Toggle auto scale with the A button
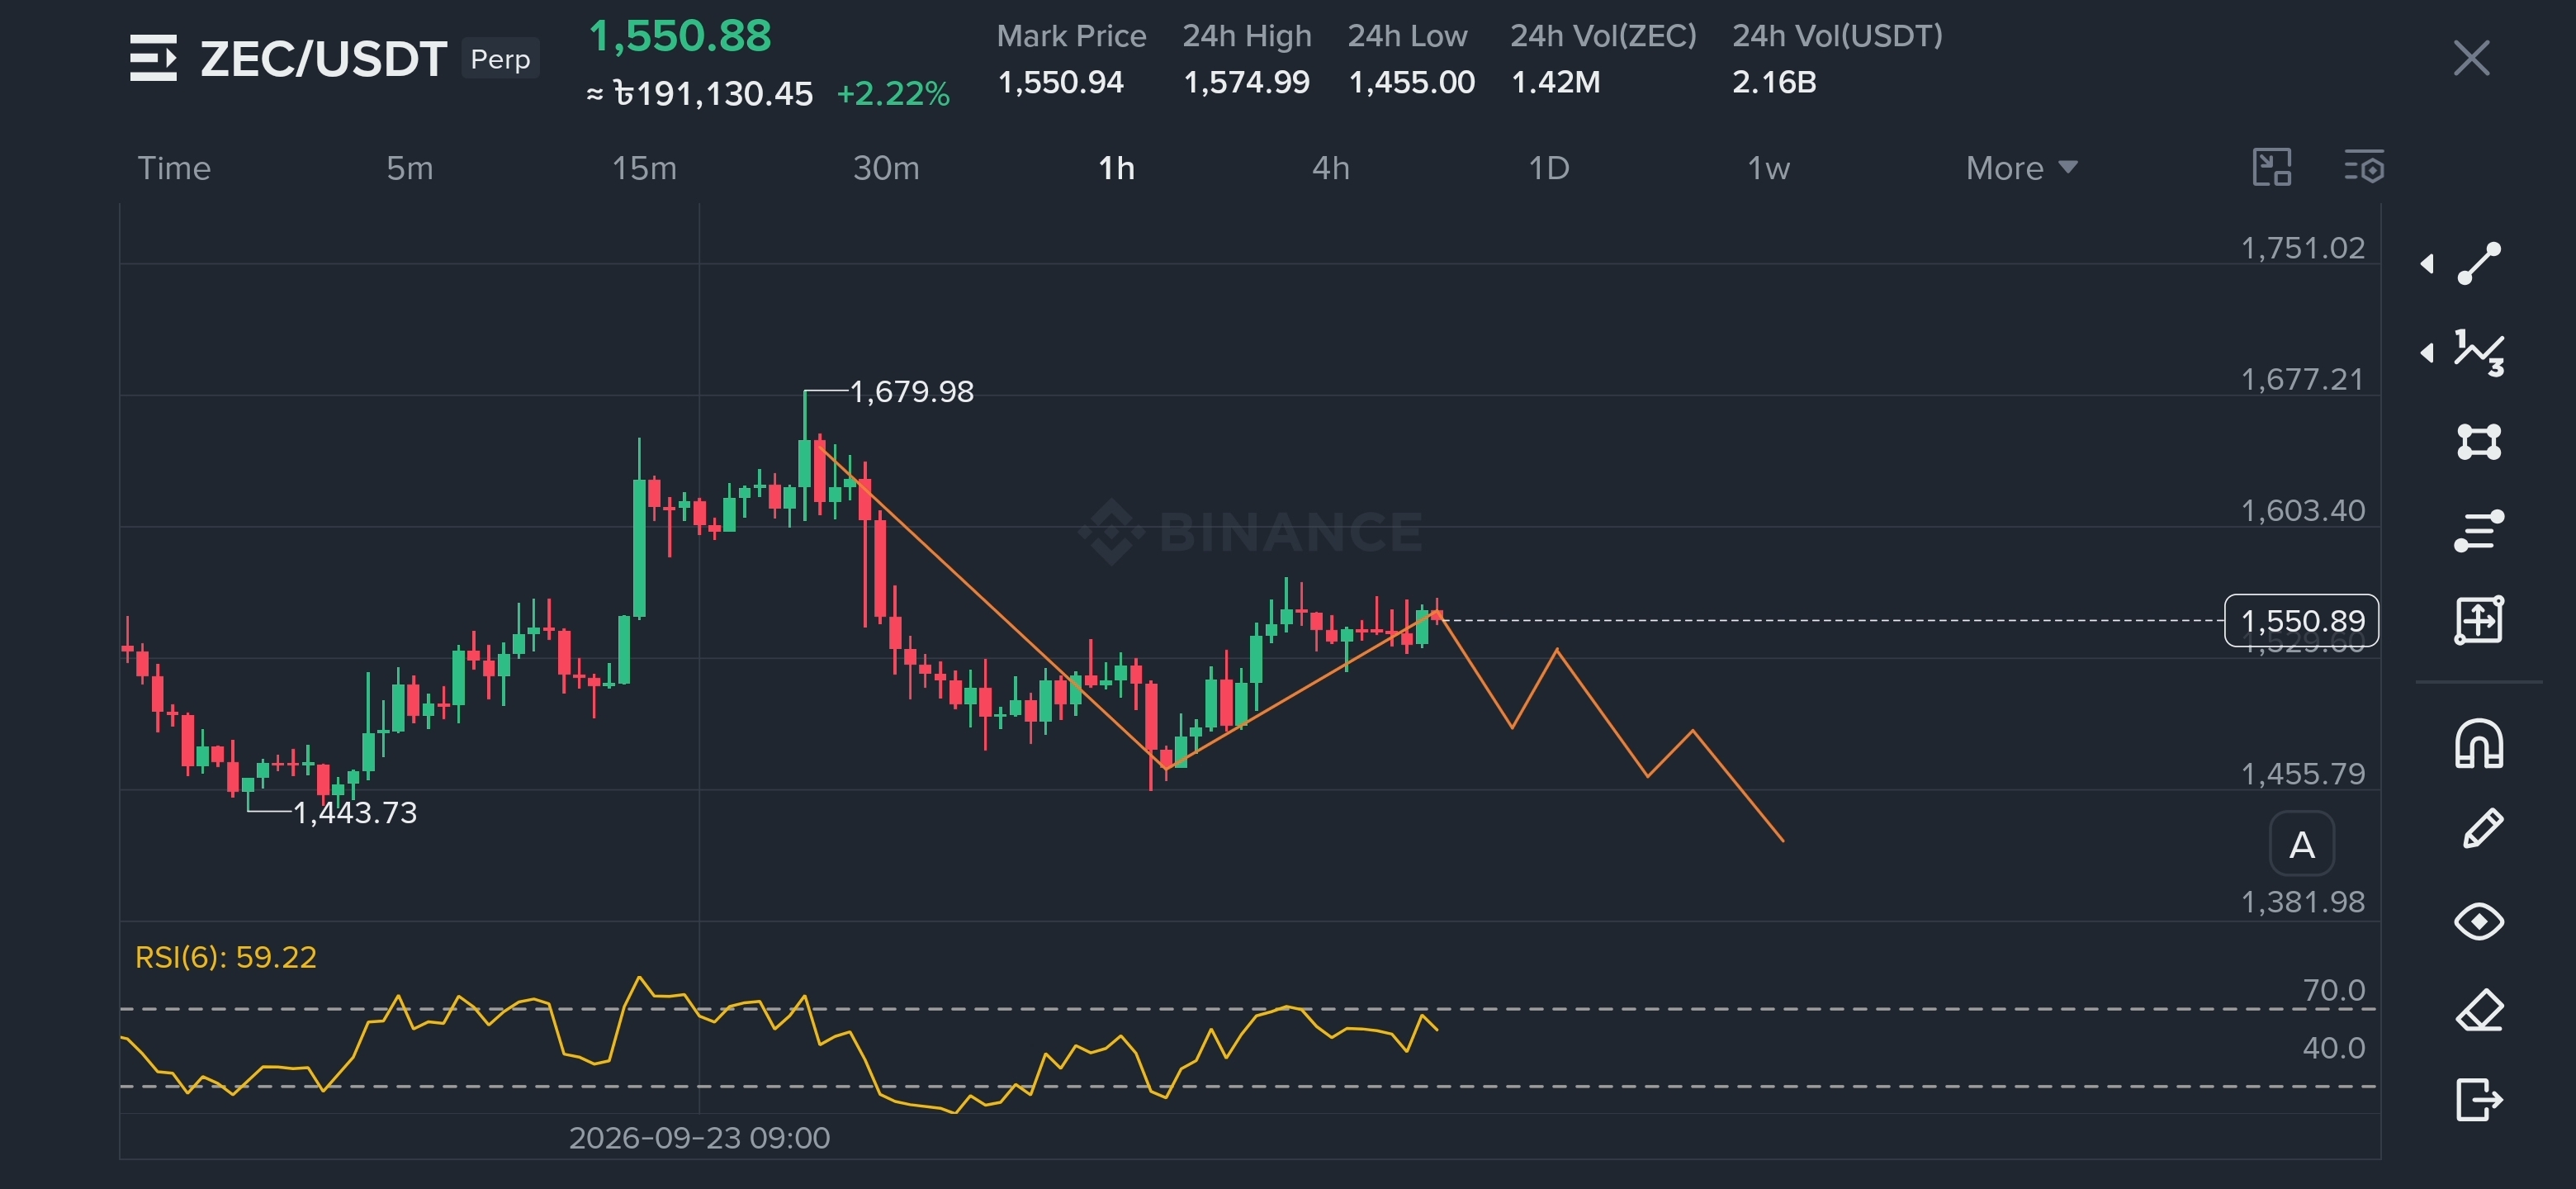Viewport: 2576px width, 1189px height. [x=2302, y=845]
